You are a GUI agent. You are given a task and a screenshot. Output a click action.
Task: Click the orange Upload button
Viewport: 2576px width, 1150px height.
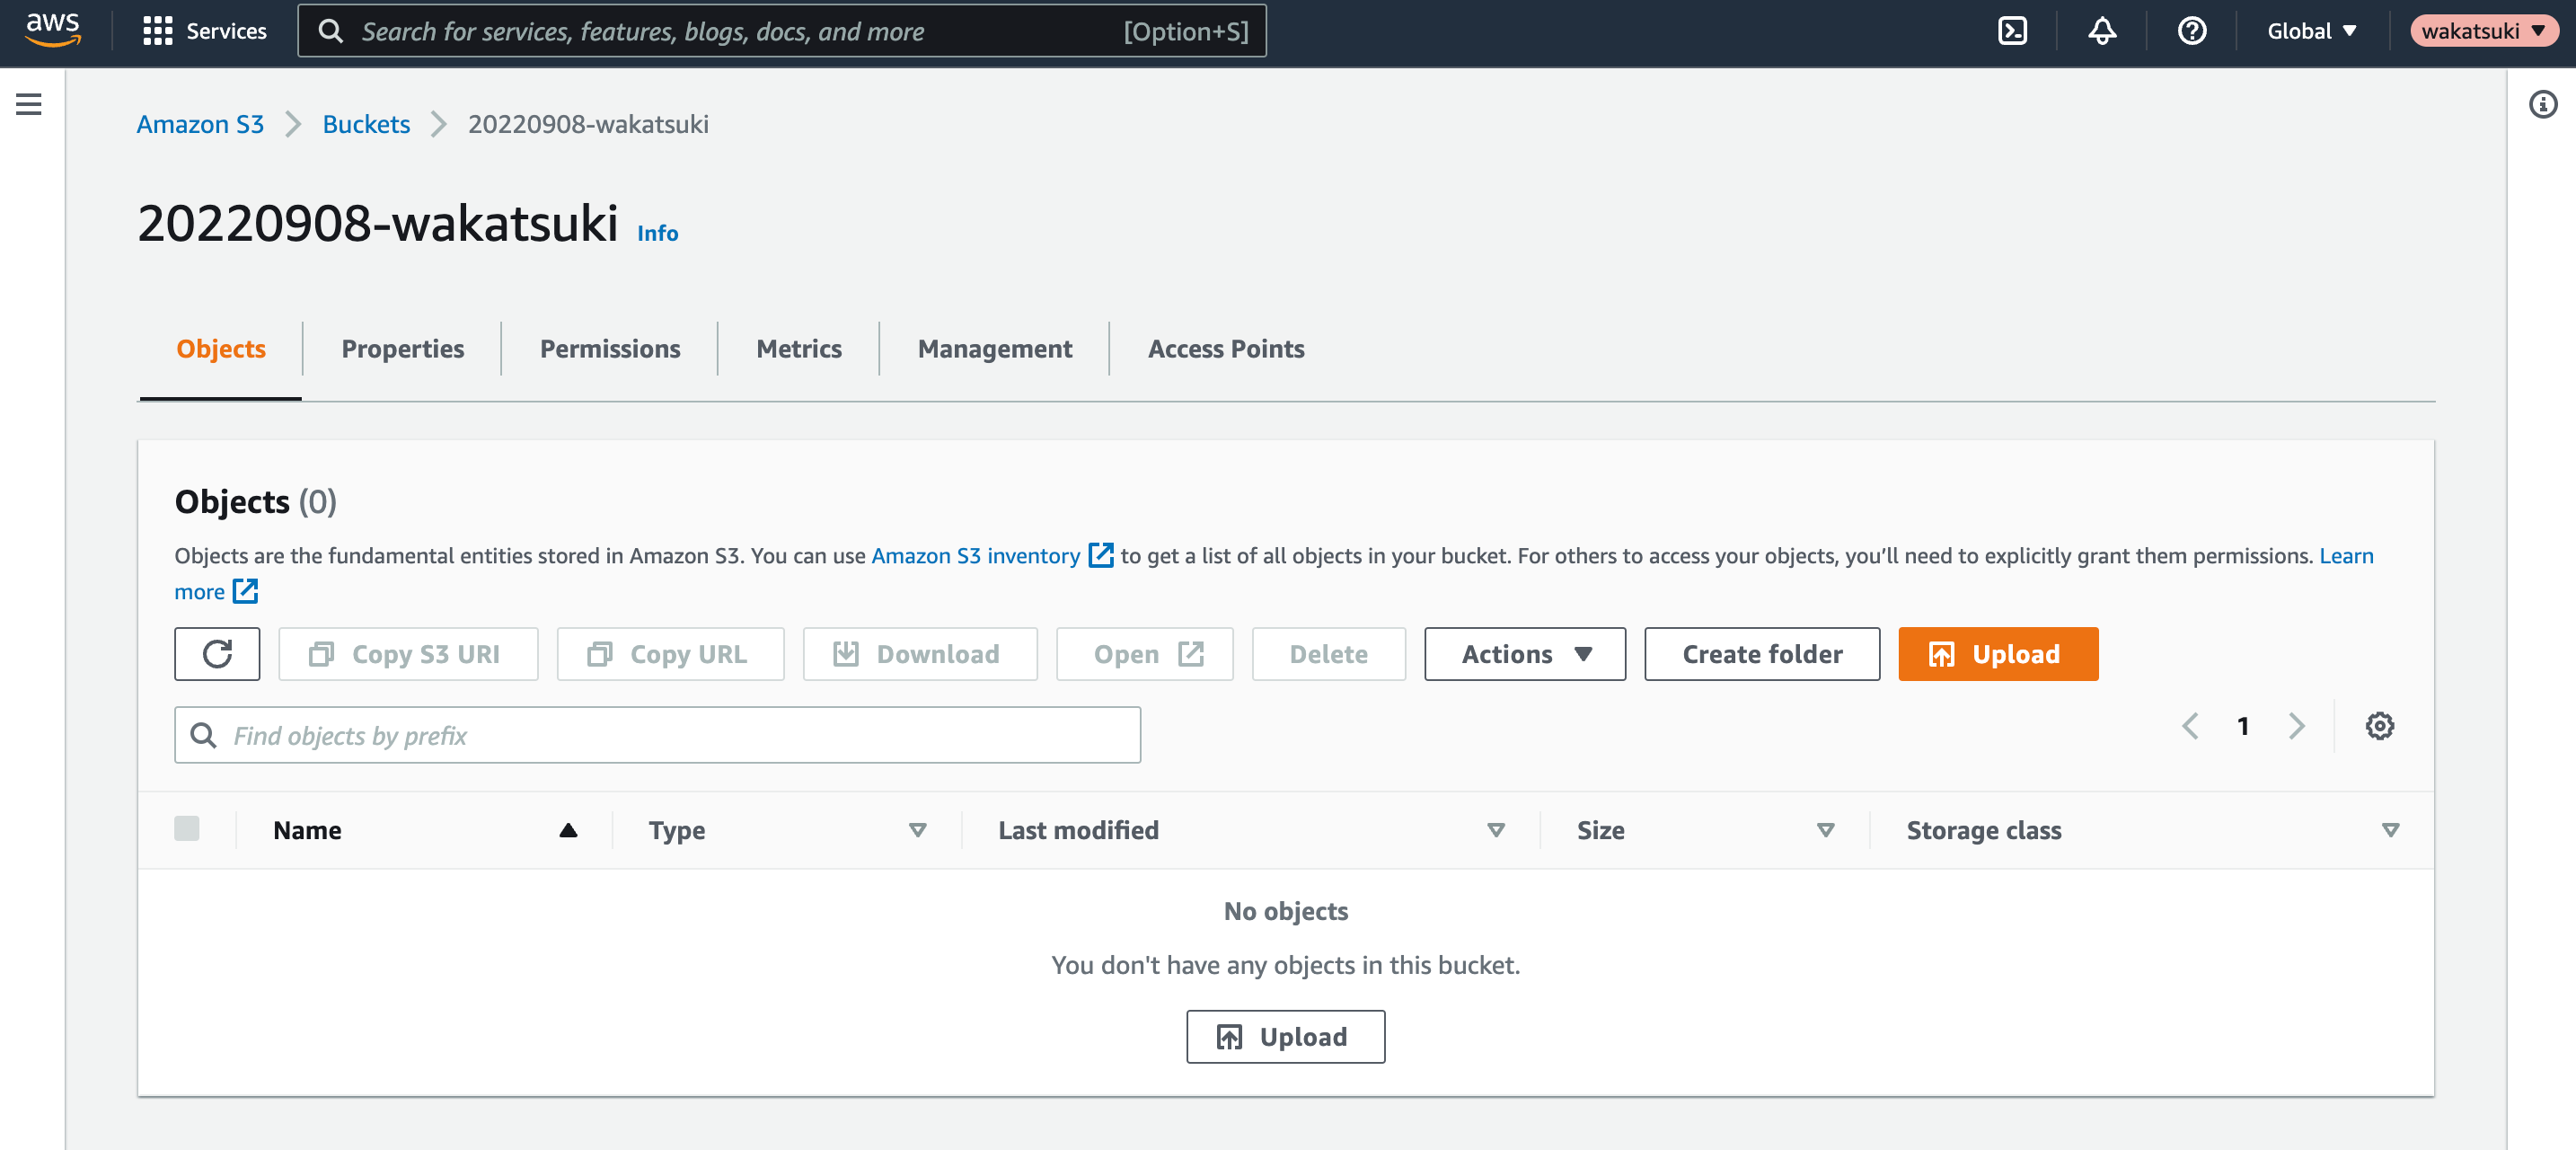1997,654
